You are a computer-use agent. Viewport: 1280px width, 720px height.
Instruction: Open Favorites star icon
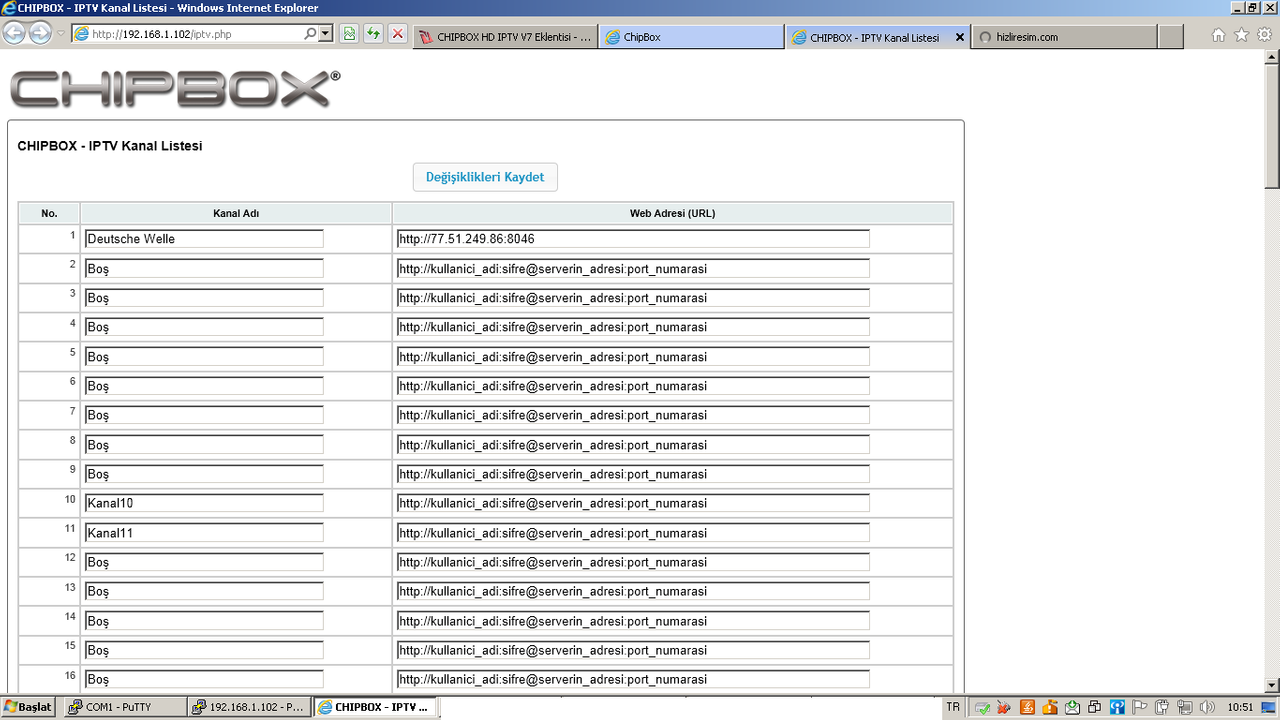(1241, 35)
